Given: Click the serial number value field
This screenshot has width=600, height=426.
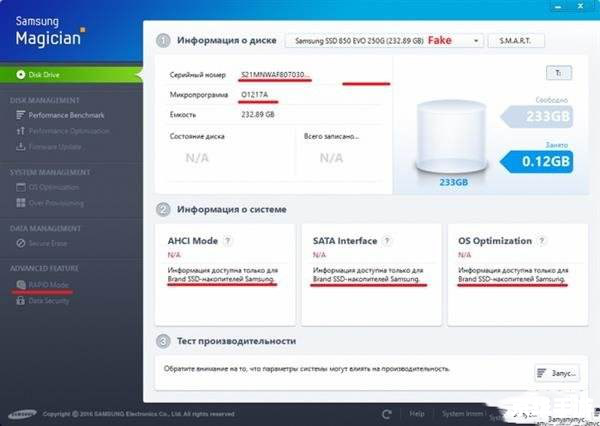Looking at the screenshot, I should coord(275,75).
